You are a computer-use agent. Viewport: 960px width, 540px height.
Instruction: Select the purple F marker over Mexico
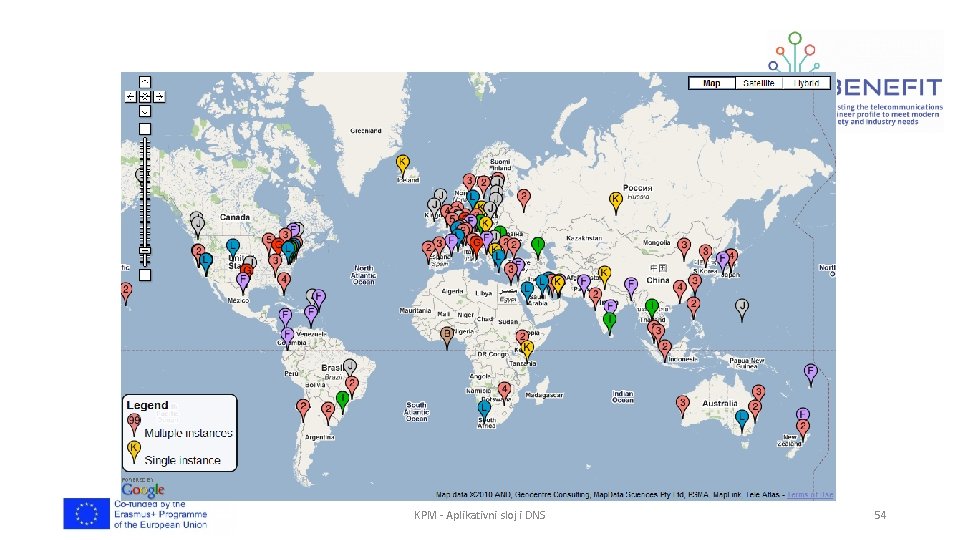(243, 283)
